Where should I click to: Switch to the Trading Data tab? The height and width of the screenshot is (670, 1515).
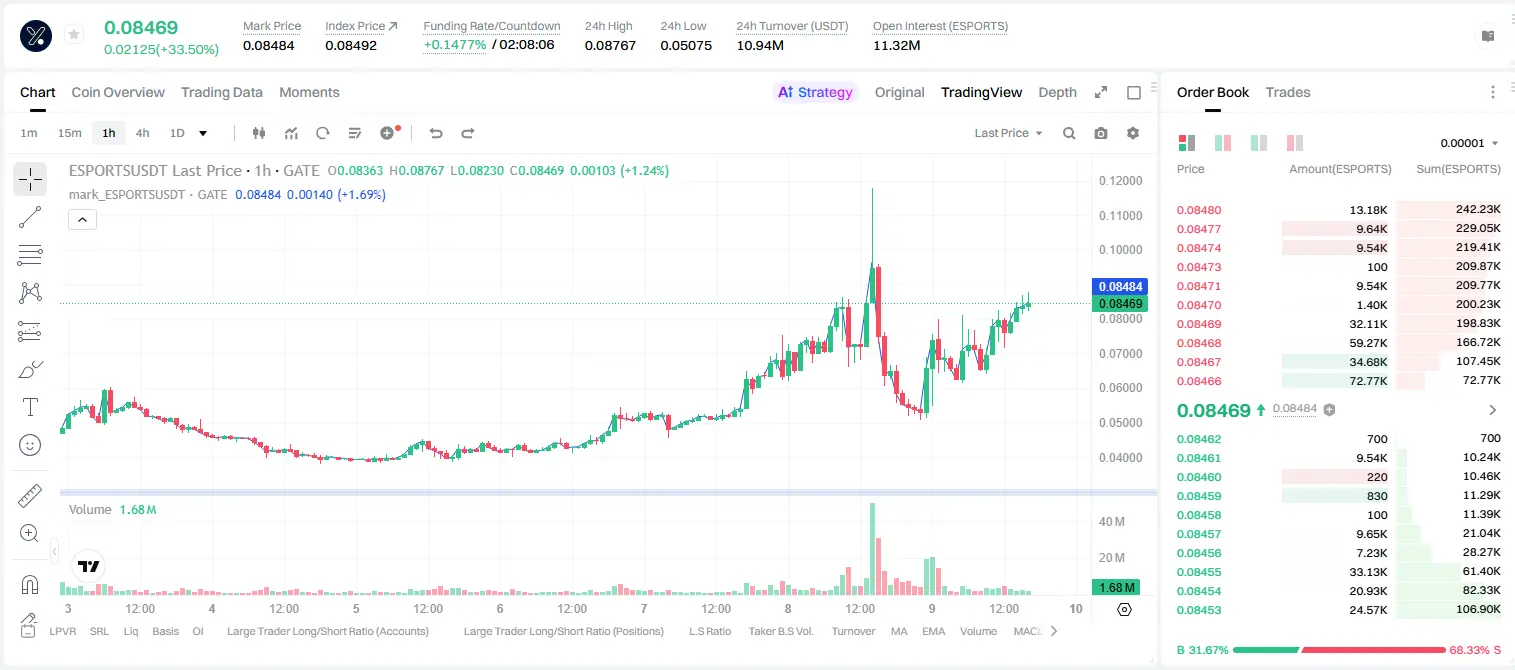(x=222, y=92)
